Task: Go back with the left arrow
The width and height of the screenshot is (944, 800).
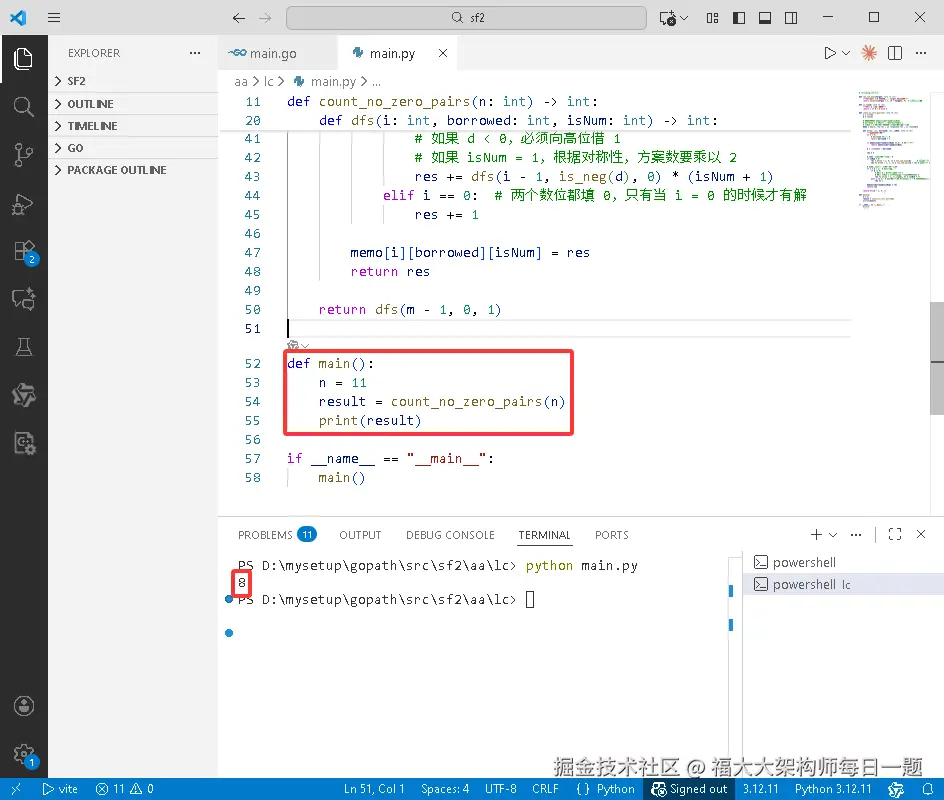Action: coord(239,18)
